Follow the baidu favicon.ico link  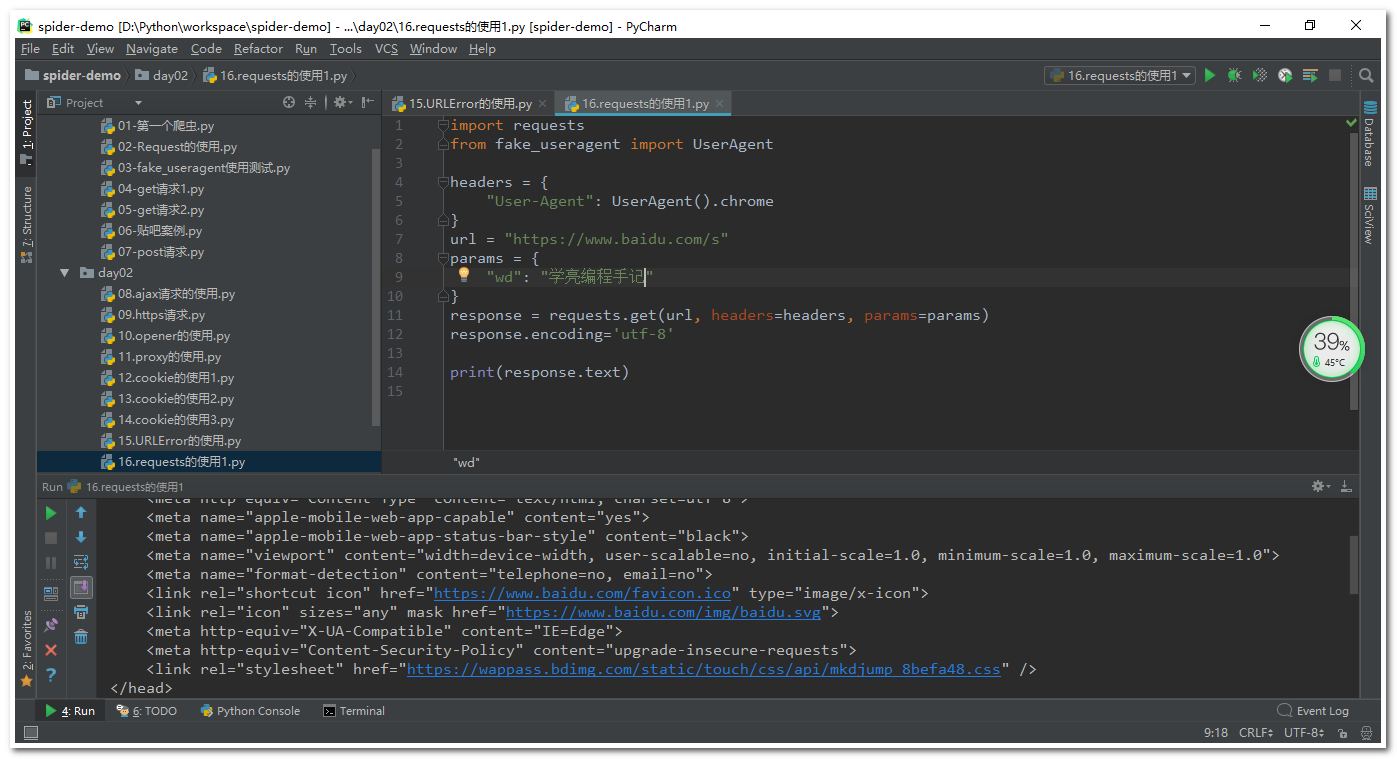(582, 593)
